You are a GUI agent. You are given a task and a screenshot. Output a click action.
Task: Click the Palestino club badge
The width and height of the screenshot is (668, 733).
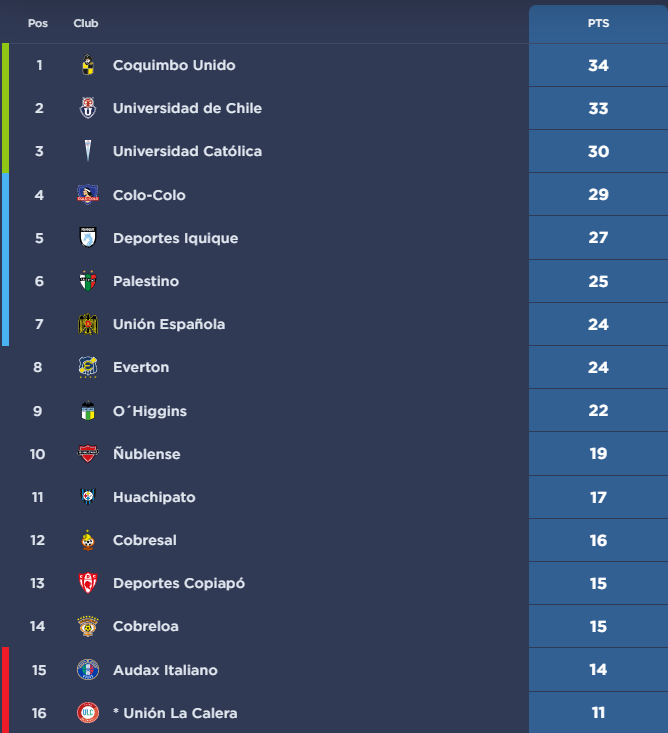click(x=88, y=281)
